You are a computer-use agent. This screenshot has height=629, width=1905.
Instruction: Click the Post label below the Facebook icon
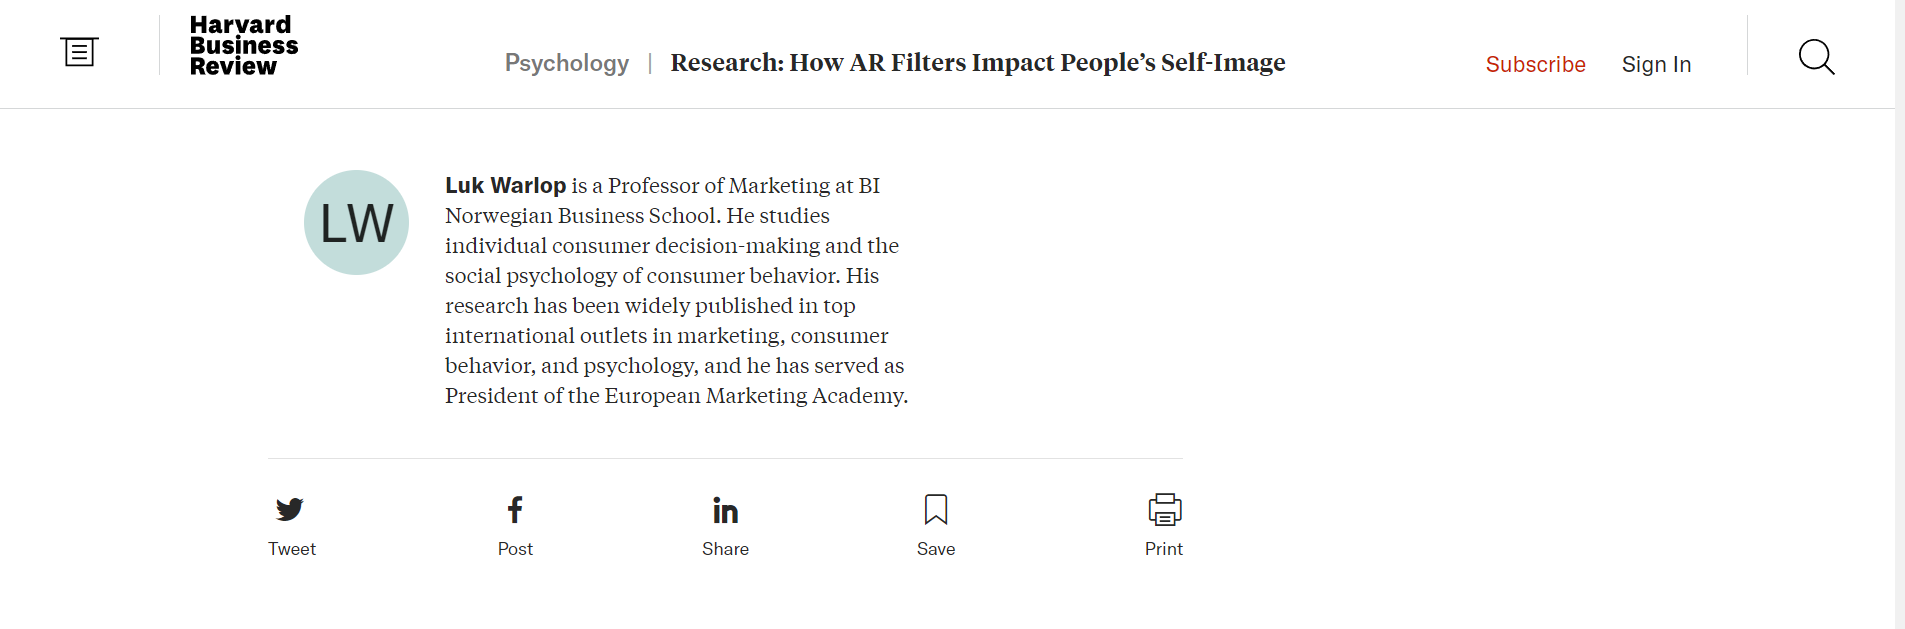(x=514, y=548)
